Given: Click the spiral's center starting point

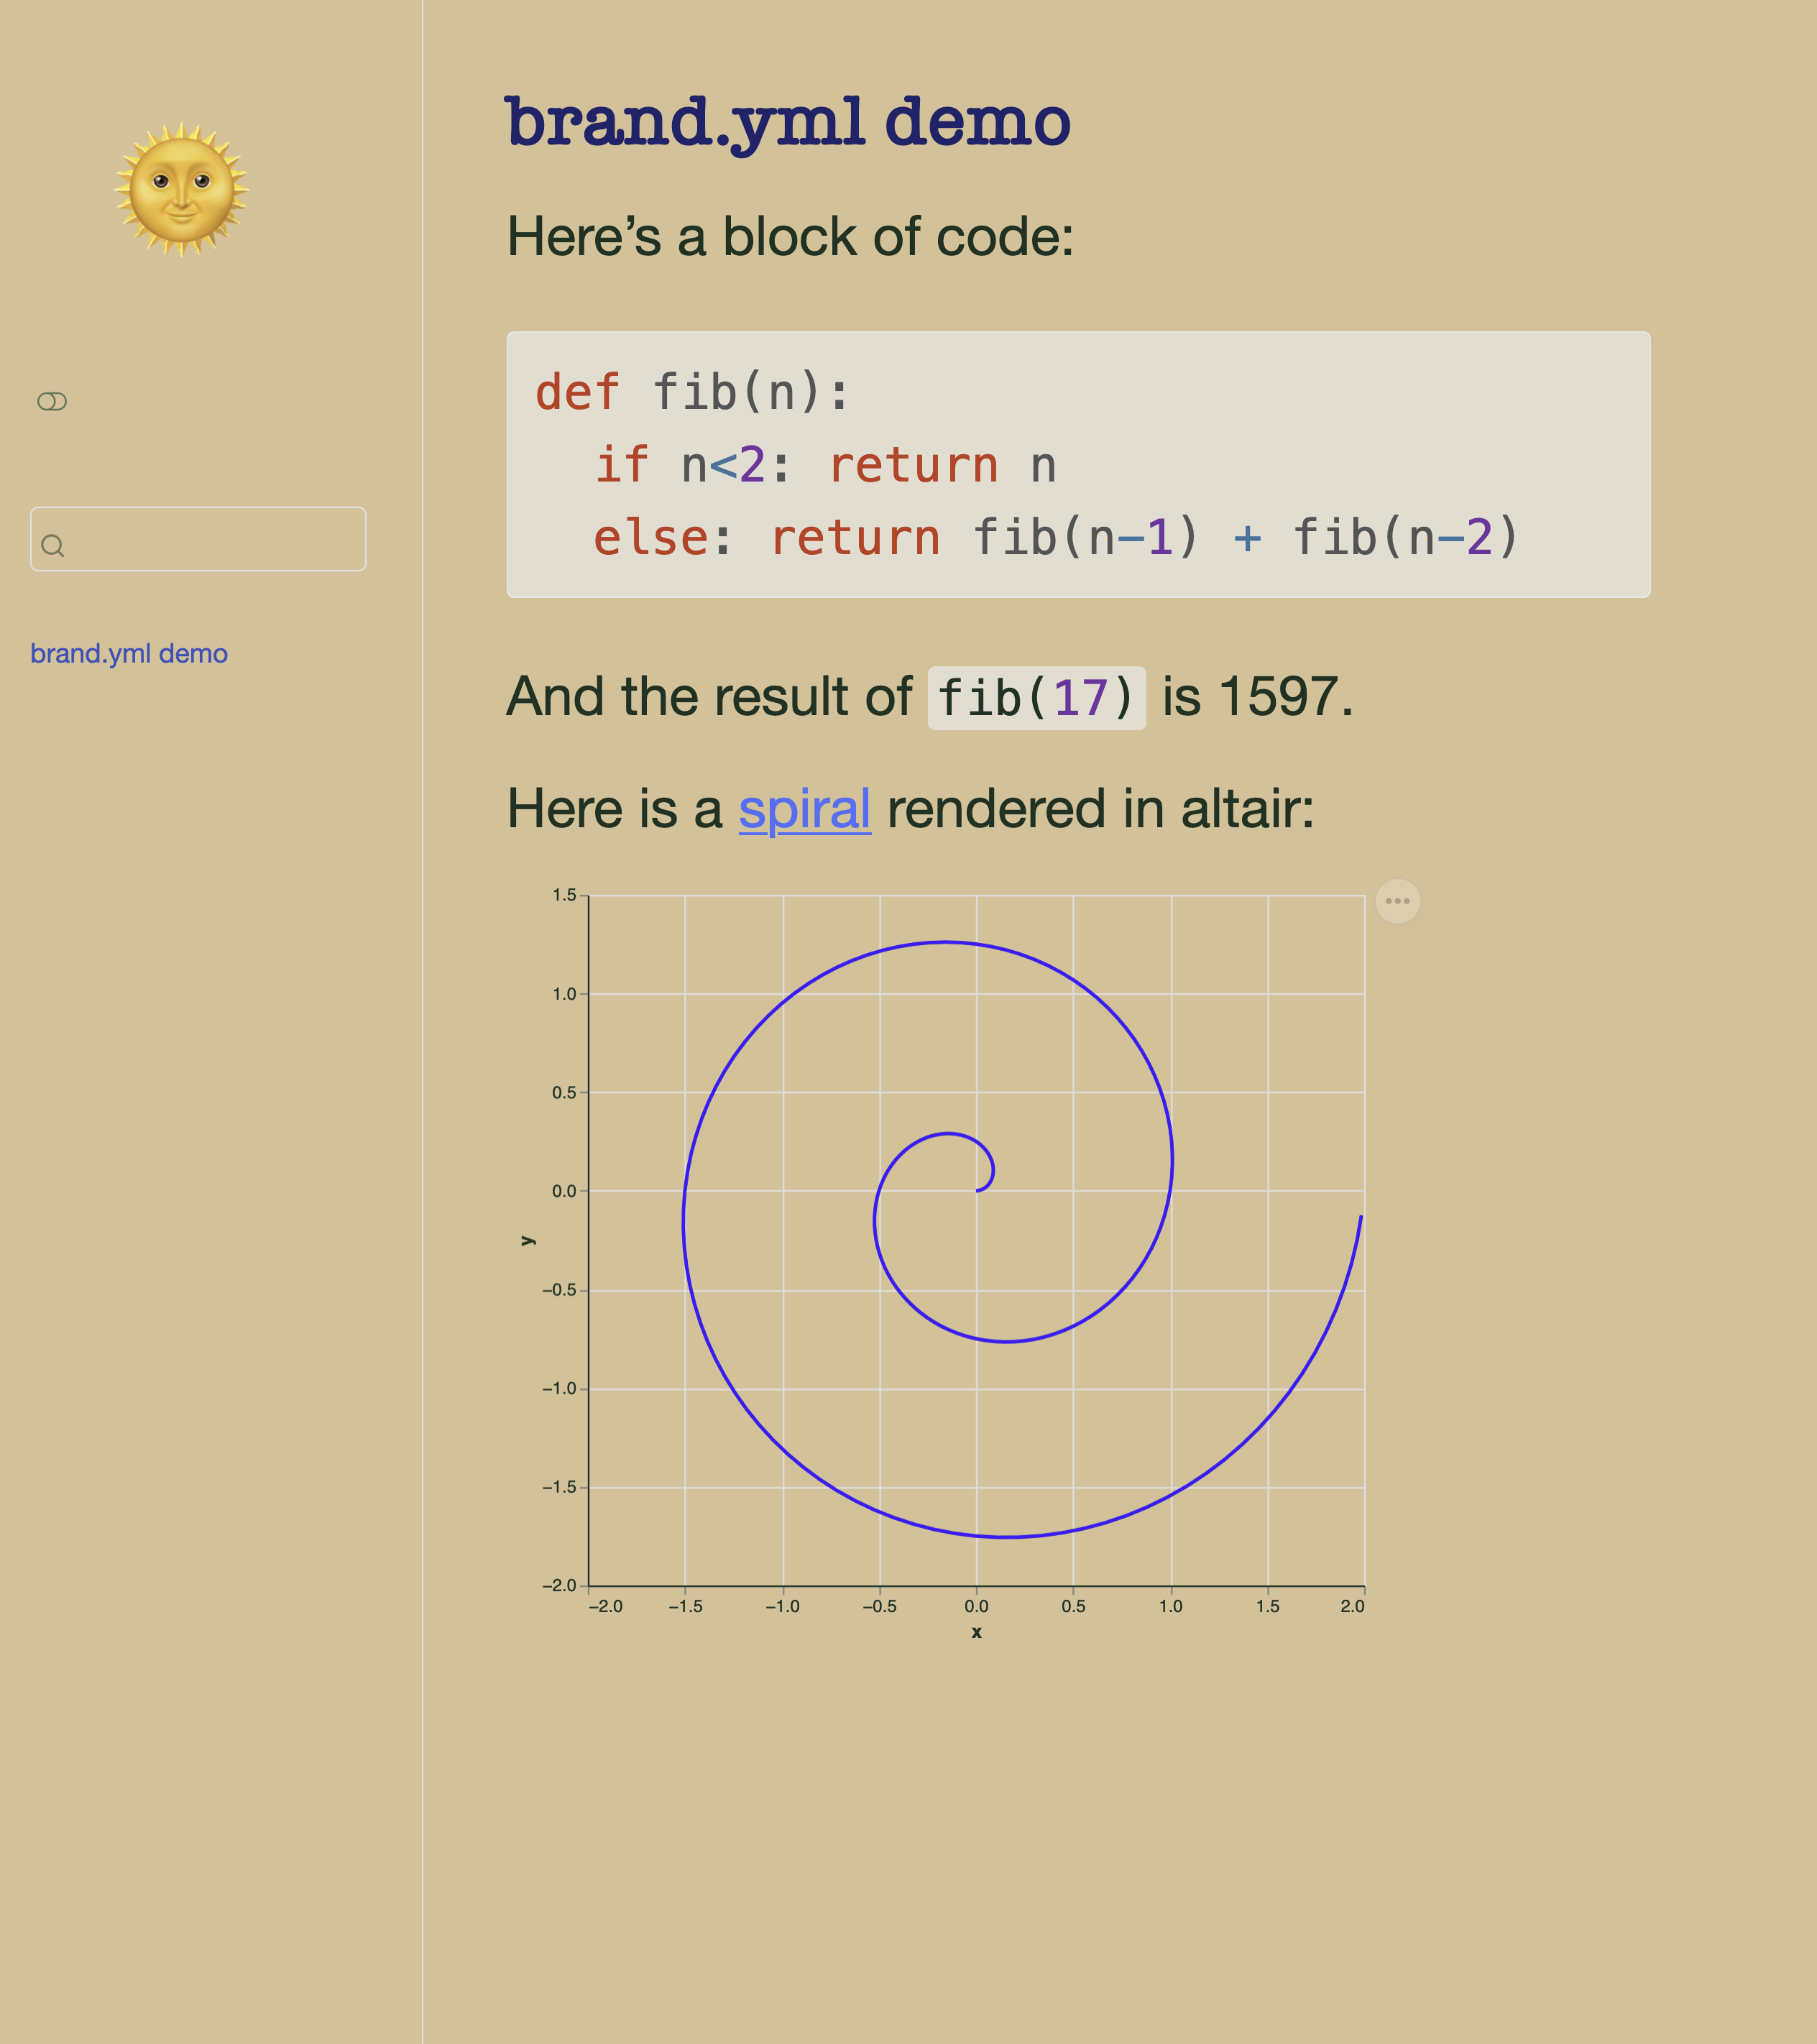Looking at the screenshot, I should (977, 1190).
